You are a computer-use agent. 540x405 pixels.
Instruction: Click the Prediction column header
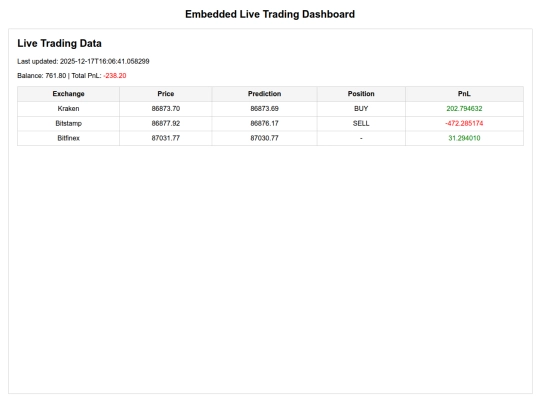[264, 94]
